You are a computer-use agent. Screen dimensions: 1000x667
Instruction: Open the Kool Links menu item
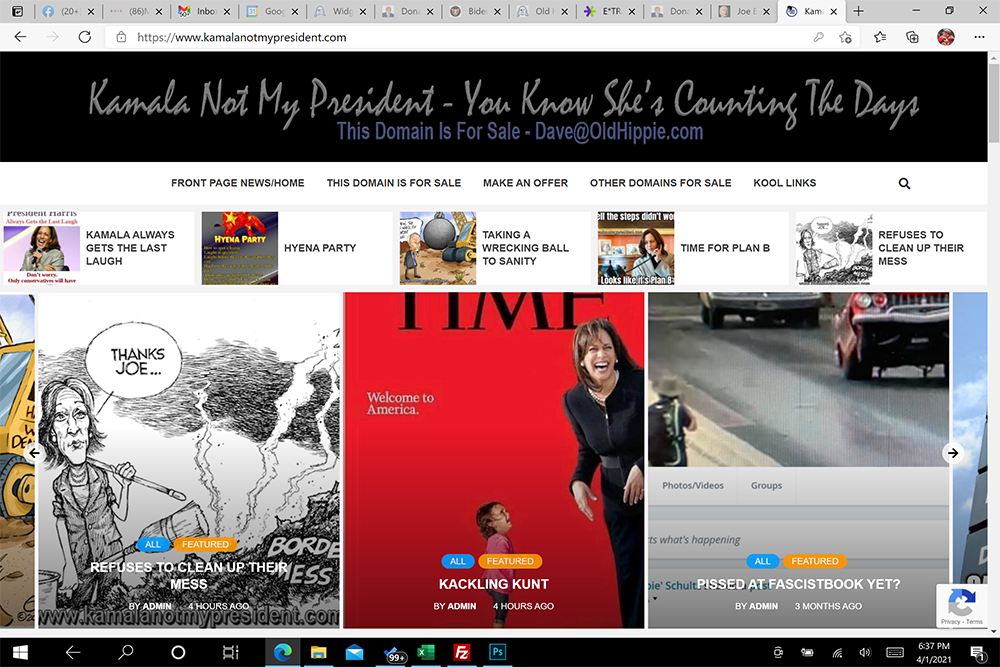784,183
